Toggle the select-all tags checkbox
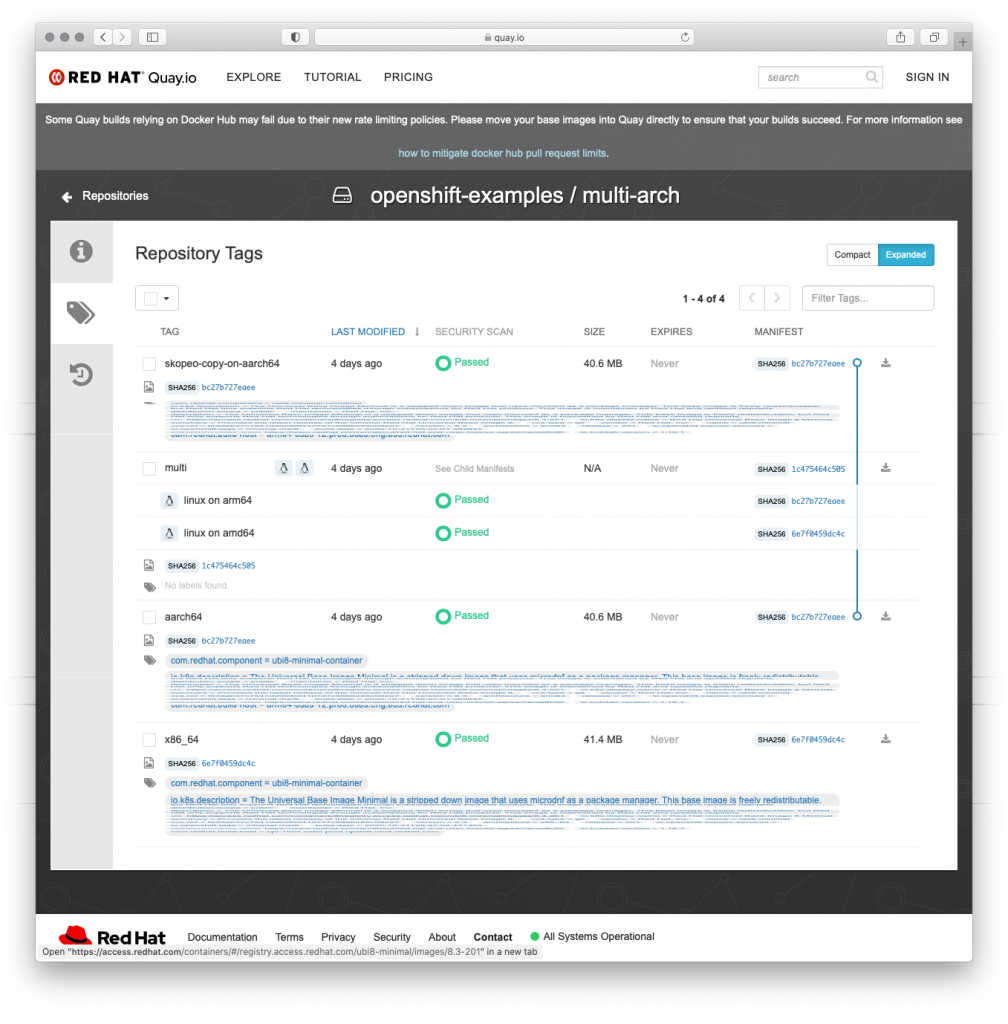 [x=151, y=298]
